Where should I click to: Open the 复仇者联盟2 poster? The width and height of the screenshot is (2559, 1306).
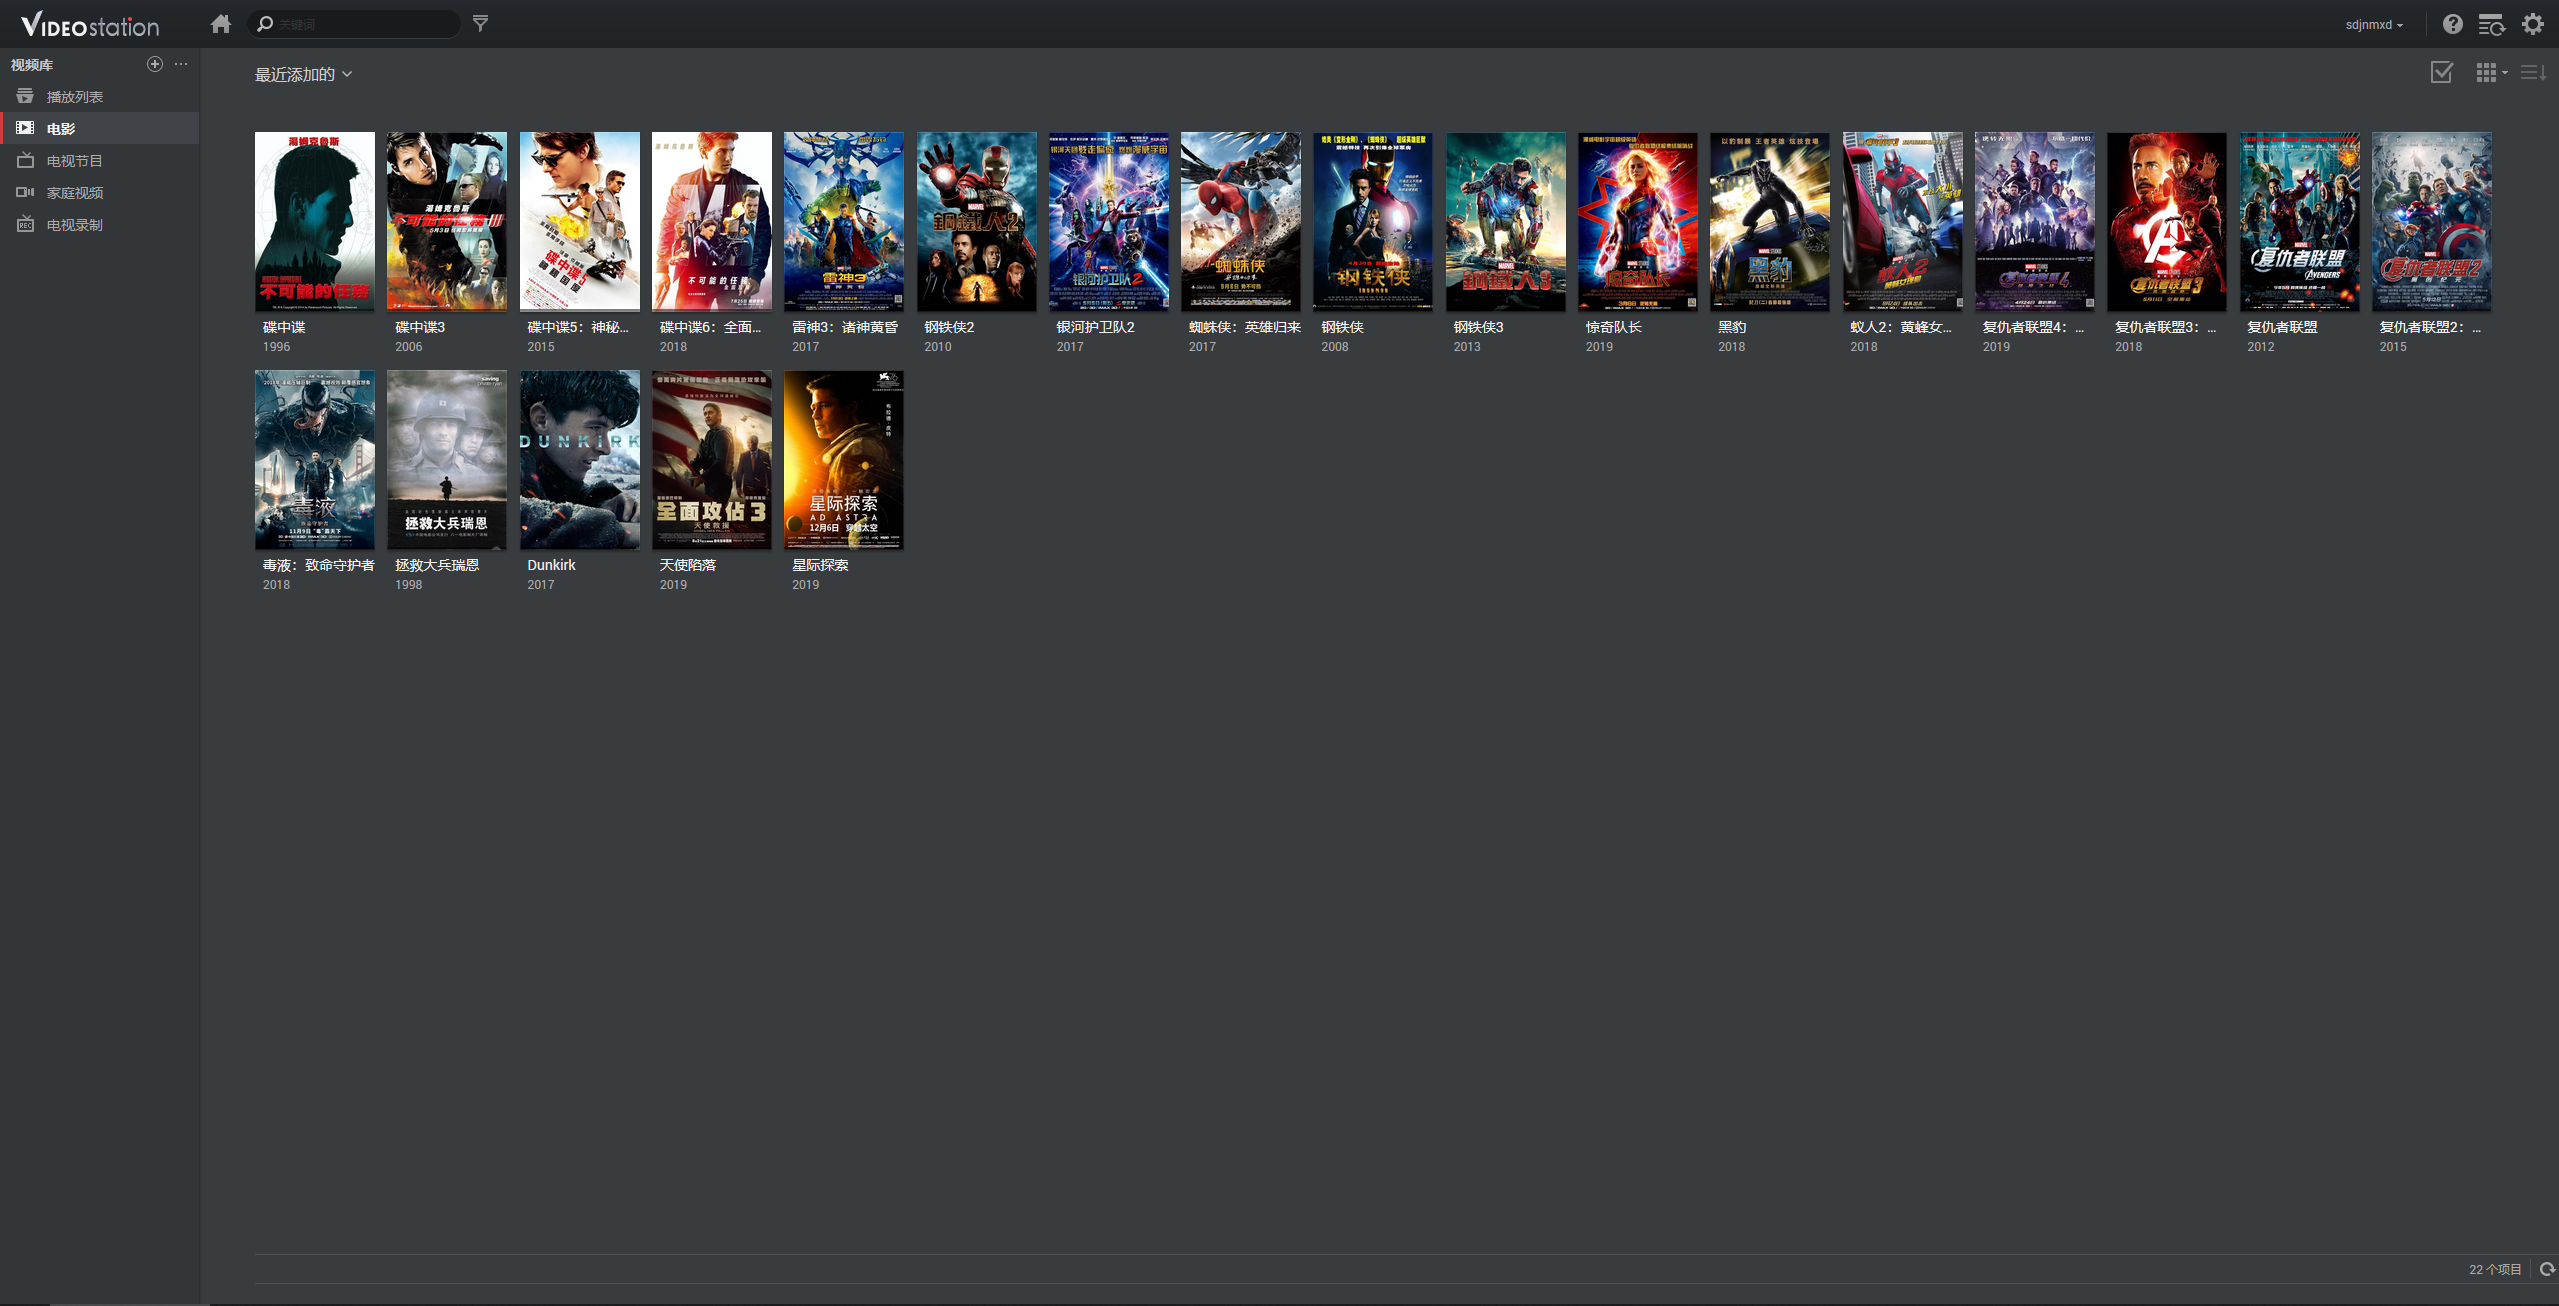pos(2432,221)
